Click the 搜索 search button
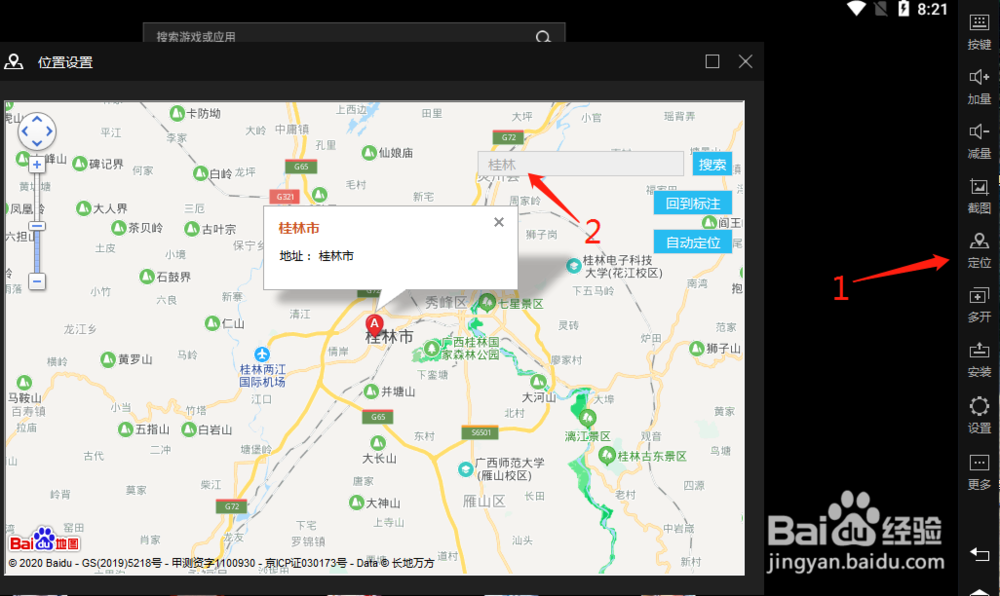 (712, 164)
